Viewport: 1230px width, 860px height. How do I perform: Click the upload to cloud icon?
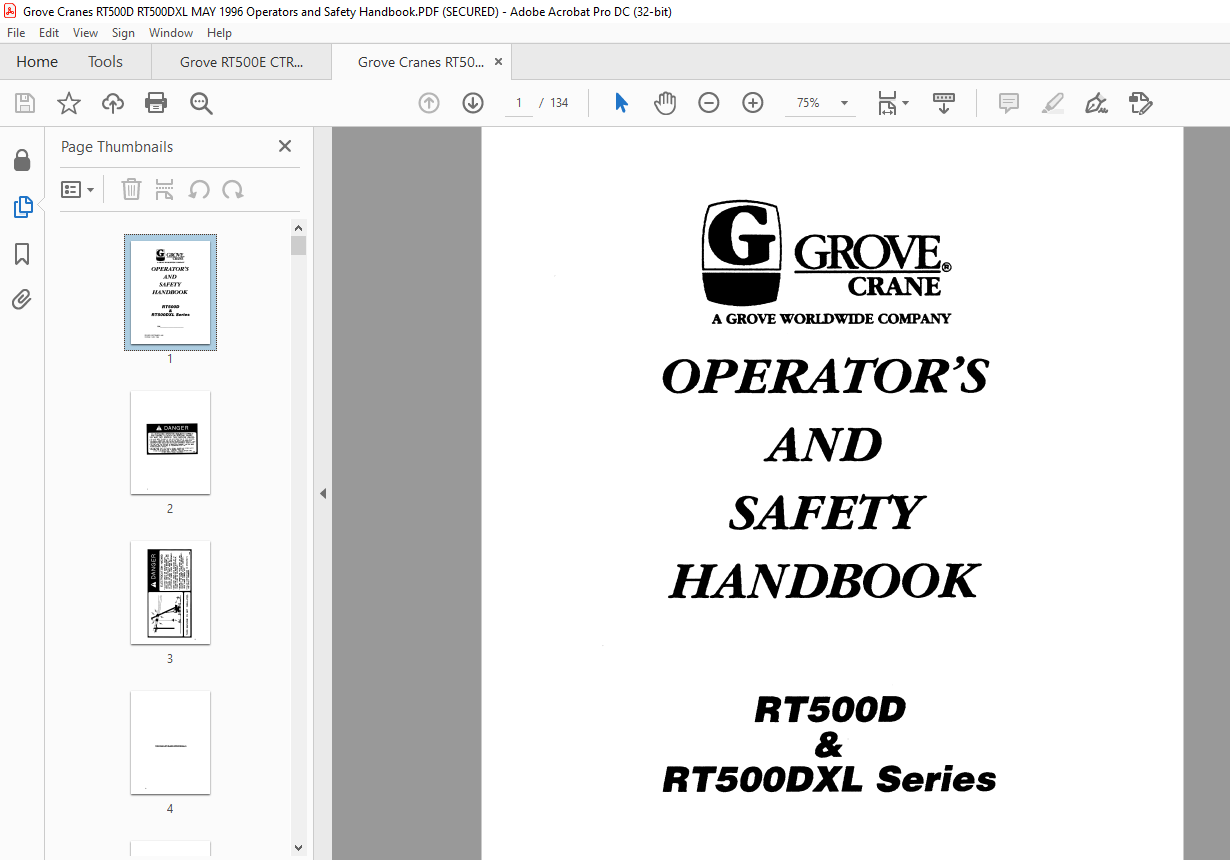click(113, 103)
